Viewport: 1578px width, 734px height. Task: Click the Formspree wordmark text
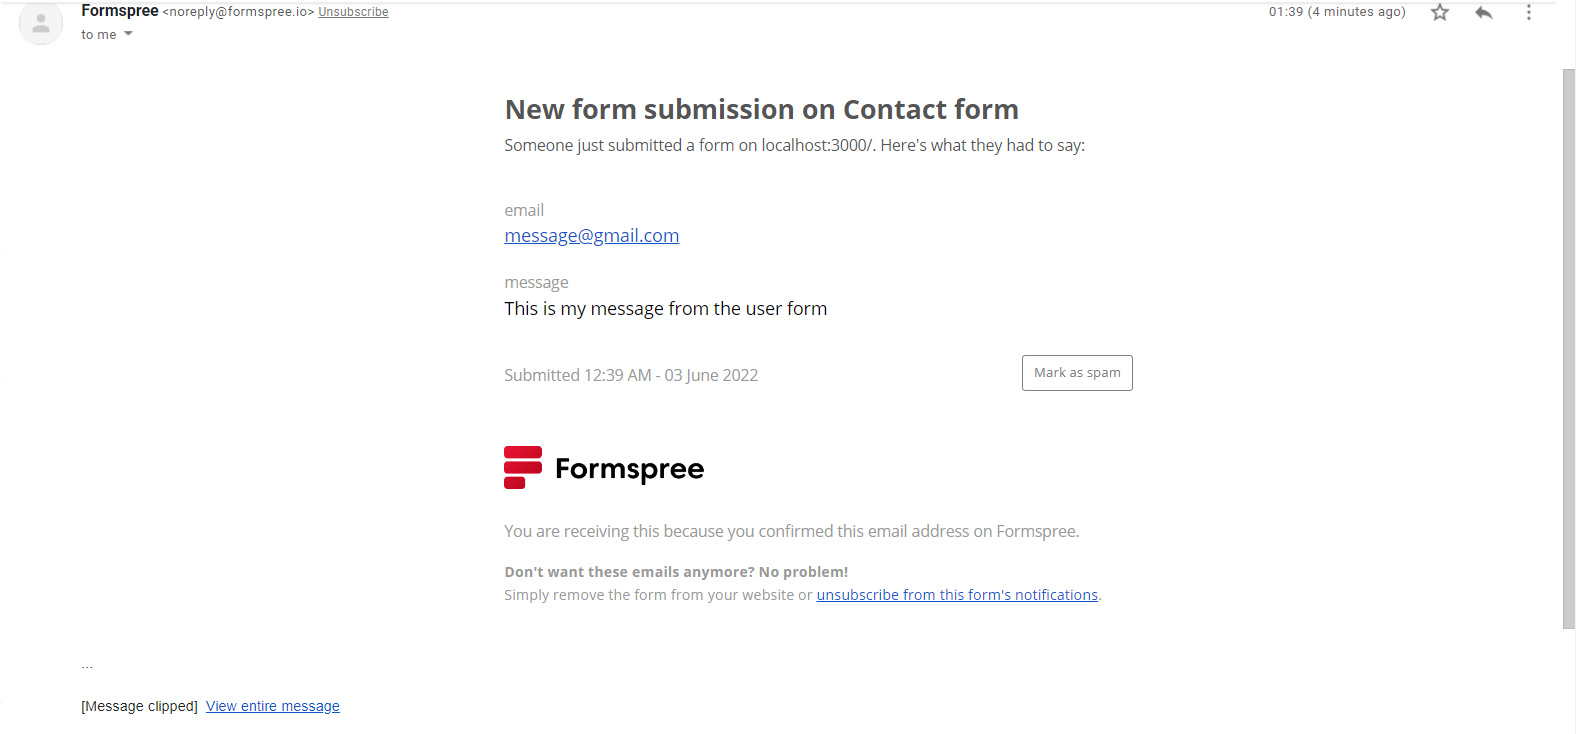[x=629, y=469]
